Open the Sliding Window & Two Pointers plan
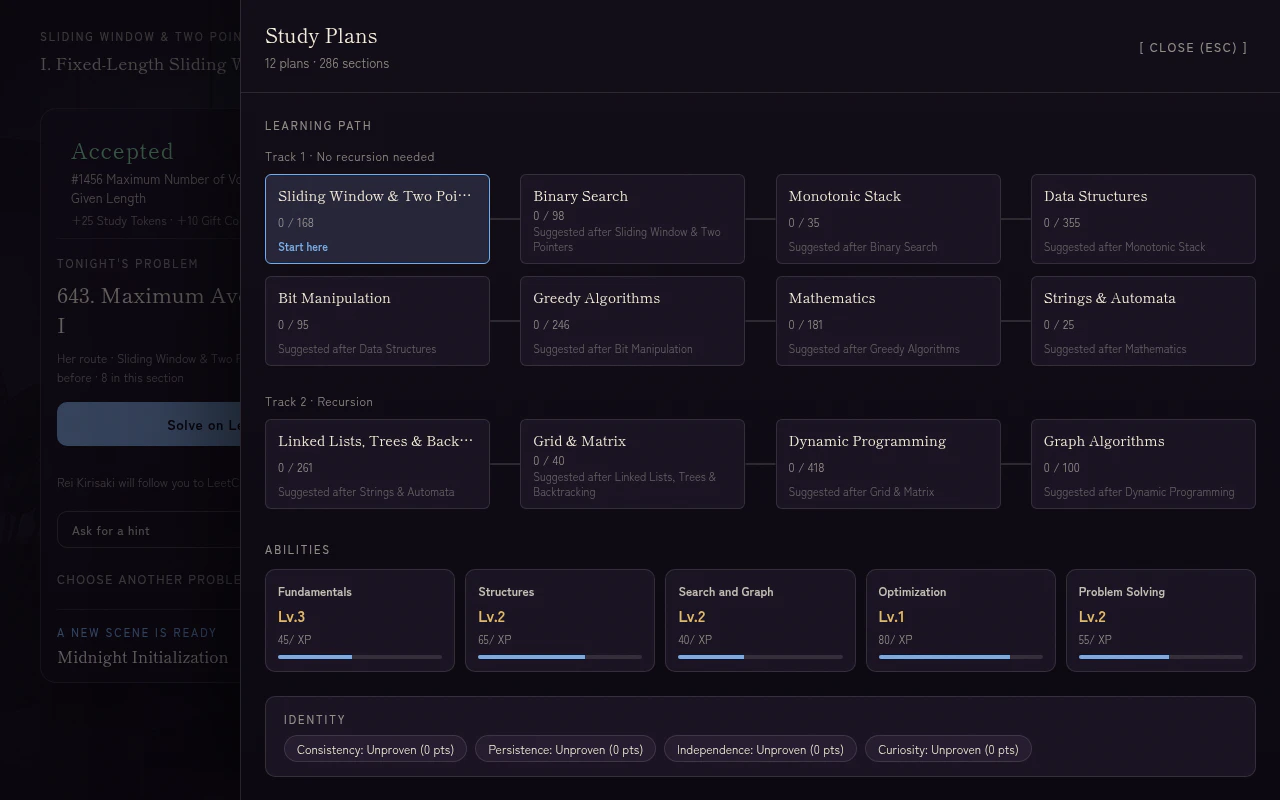The height and width of the screenshot is (800, 1280). pos(377,219)
